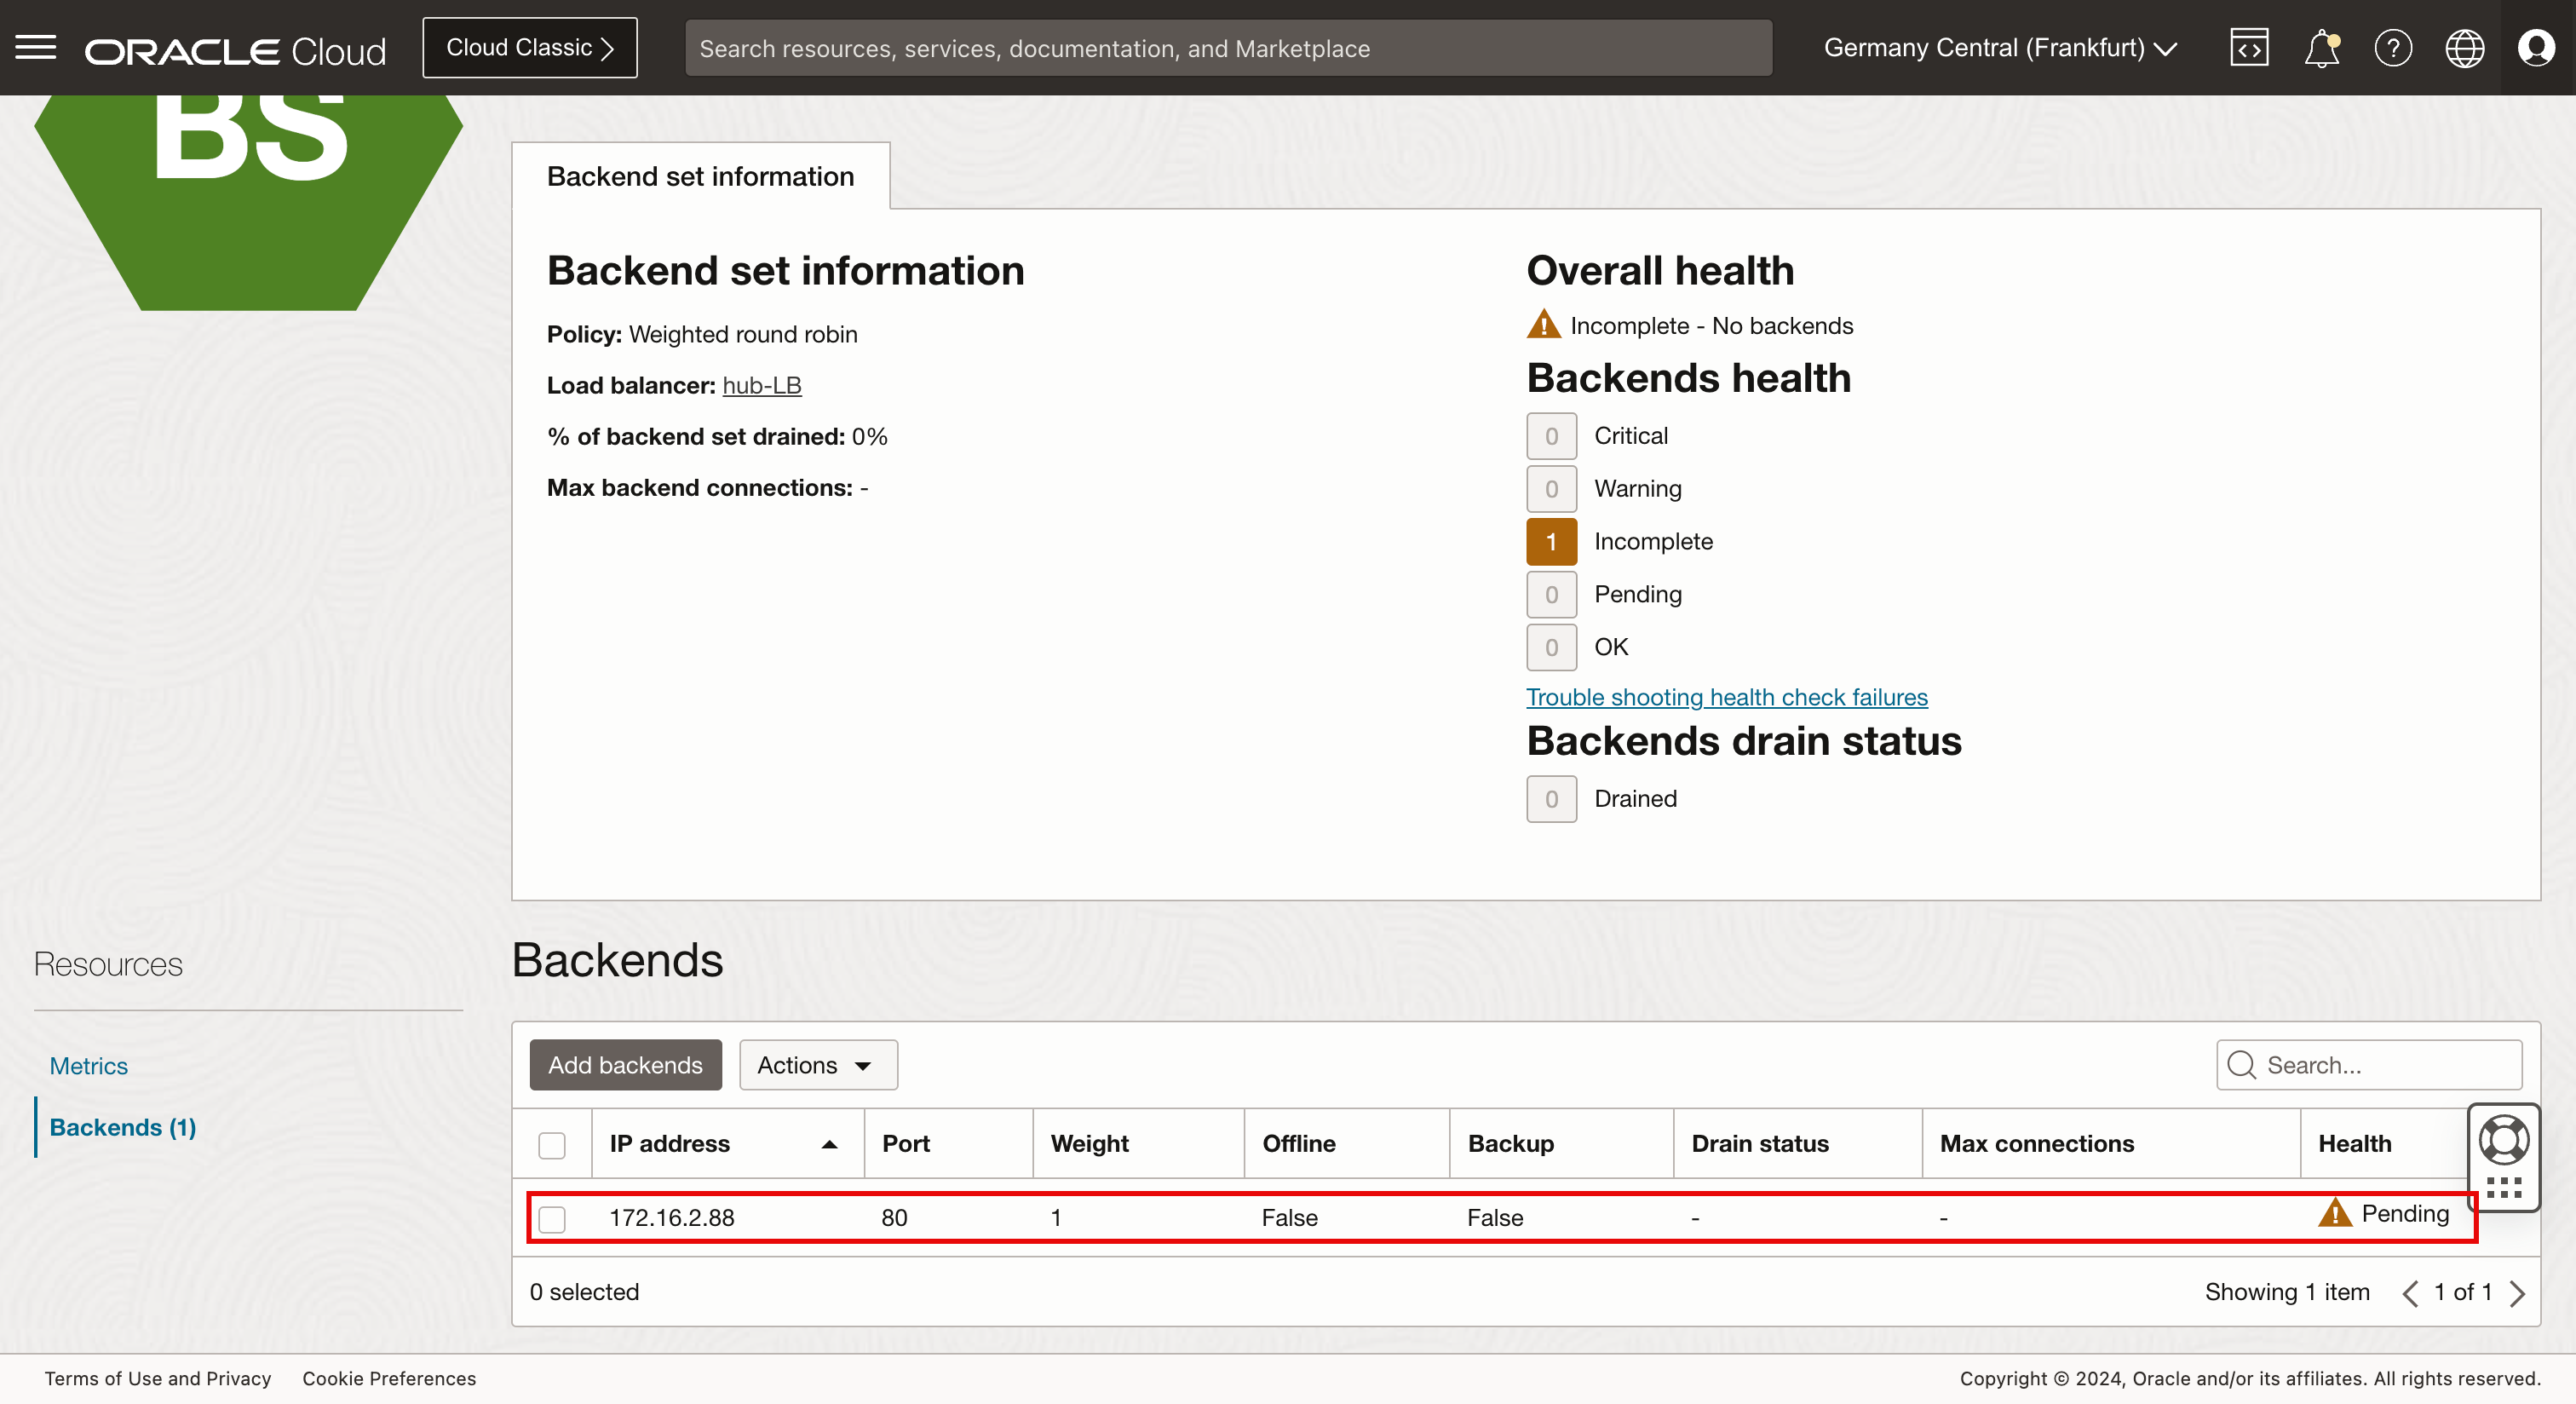Open the language globe icon
The image size is (2576, 1404).
(x=2464, y=48)
